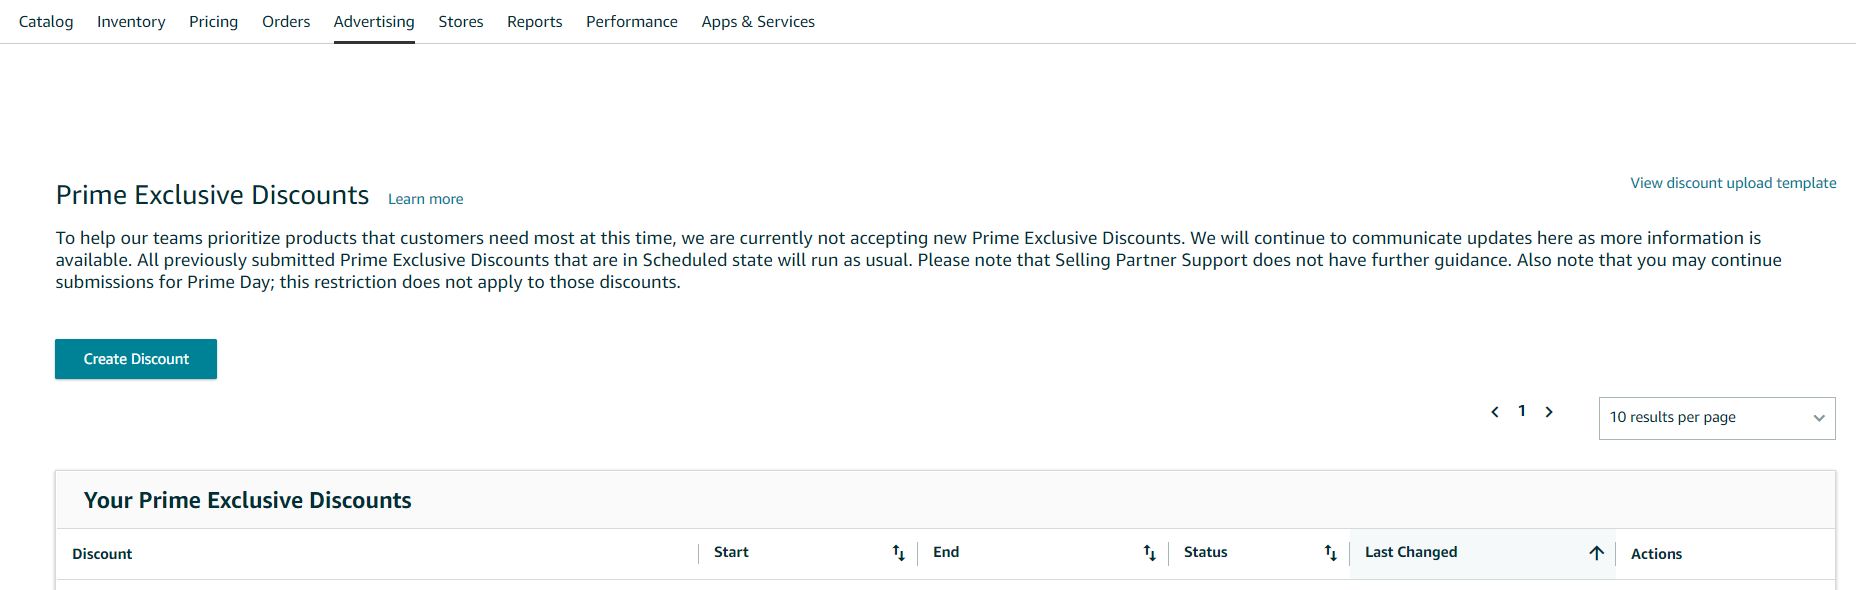The width and height of the screenshot is (1856, 590).
Task: Sort discounts by Status icon
Action: (1330, 553)
